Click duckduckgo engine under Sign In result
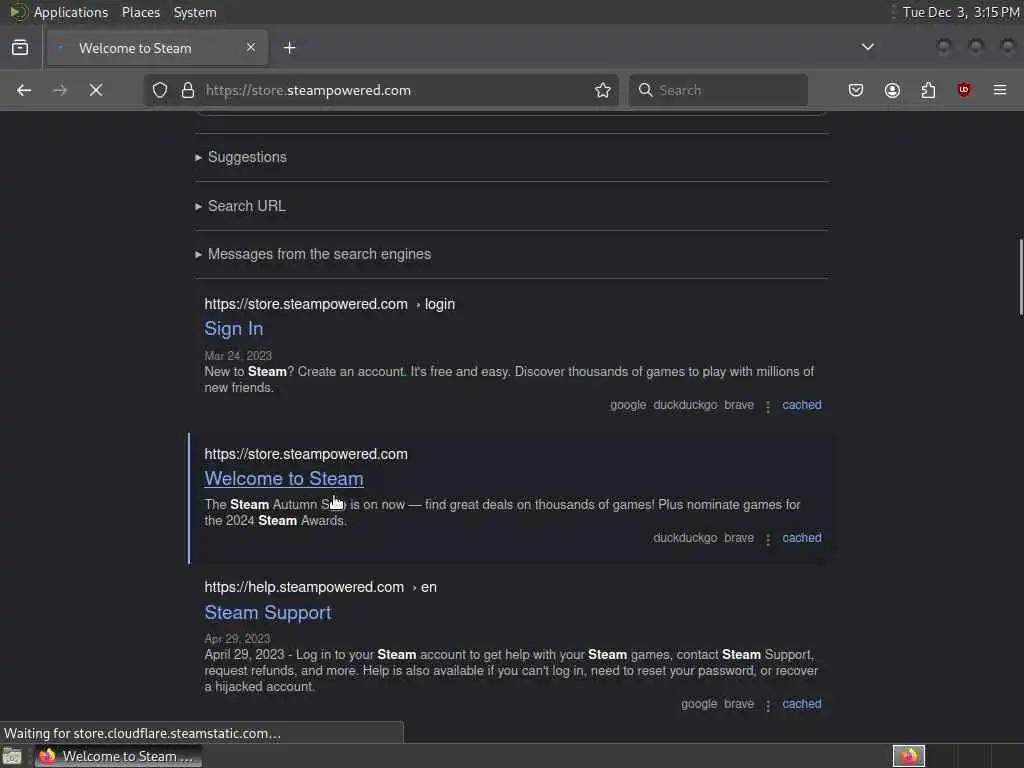Image resolution: width=1024 pixels, height=768 pixels. pyautogui.click(x=685, y=405)
